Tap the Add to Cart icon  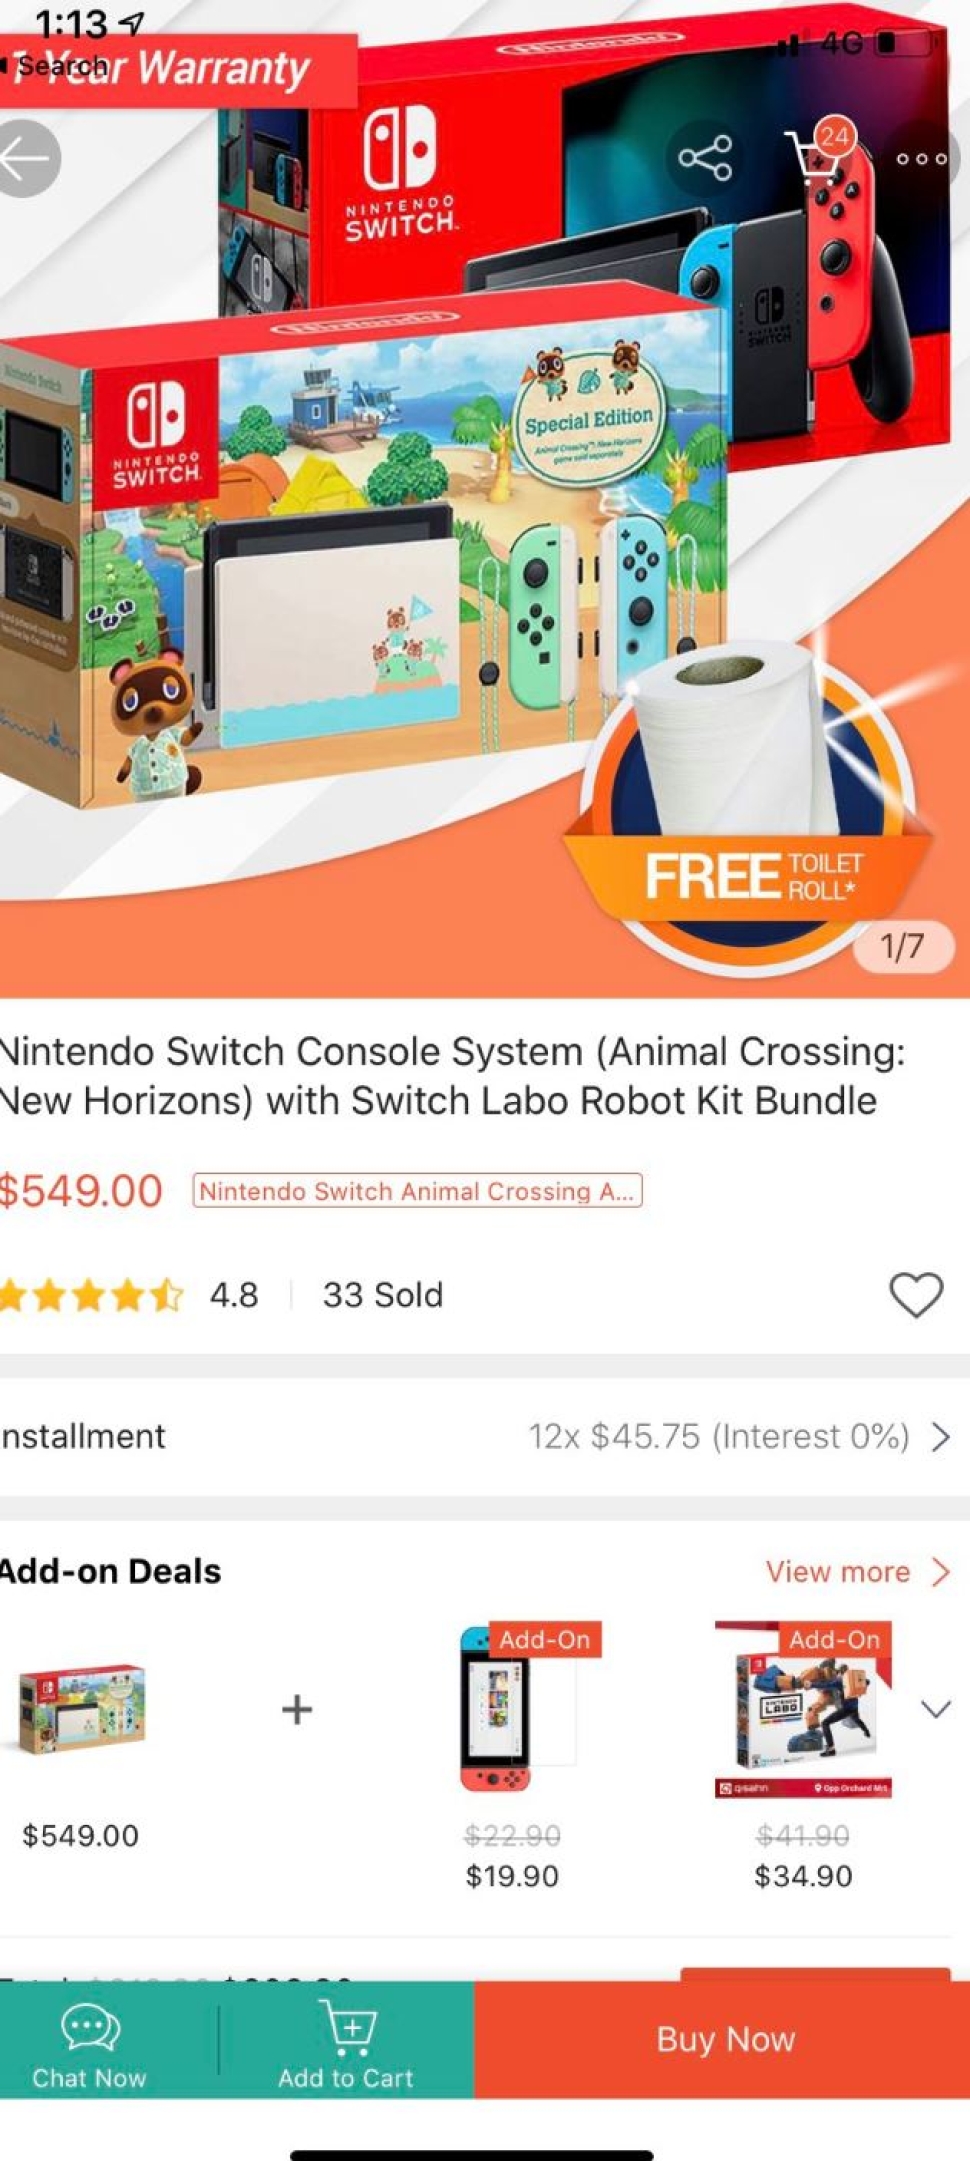(x=347, y=2024)
